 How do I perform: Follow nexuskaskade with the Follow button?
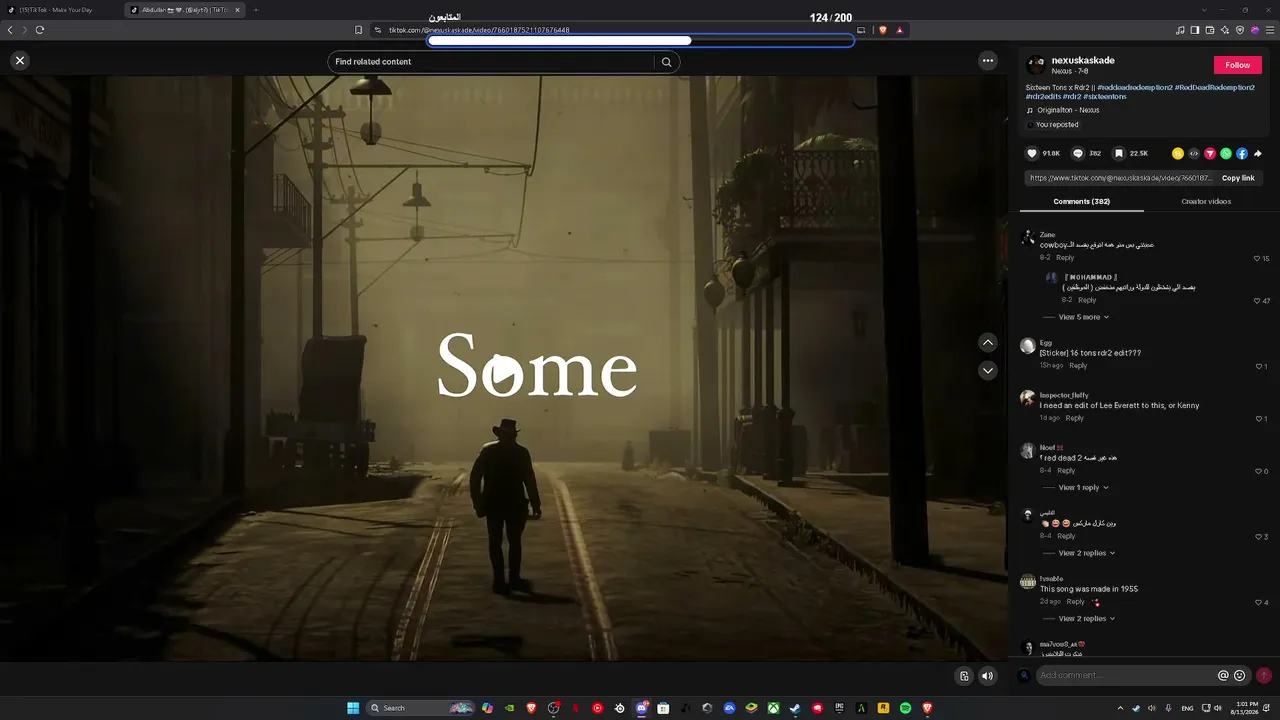click(x=1238, y=65)
